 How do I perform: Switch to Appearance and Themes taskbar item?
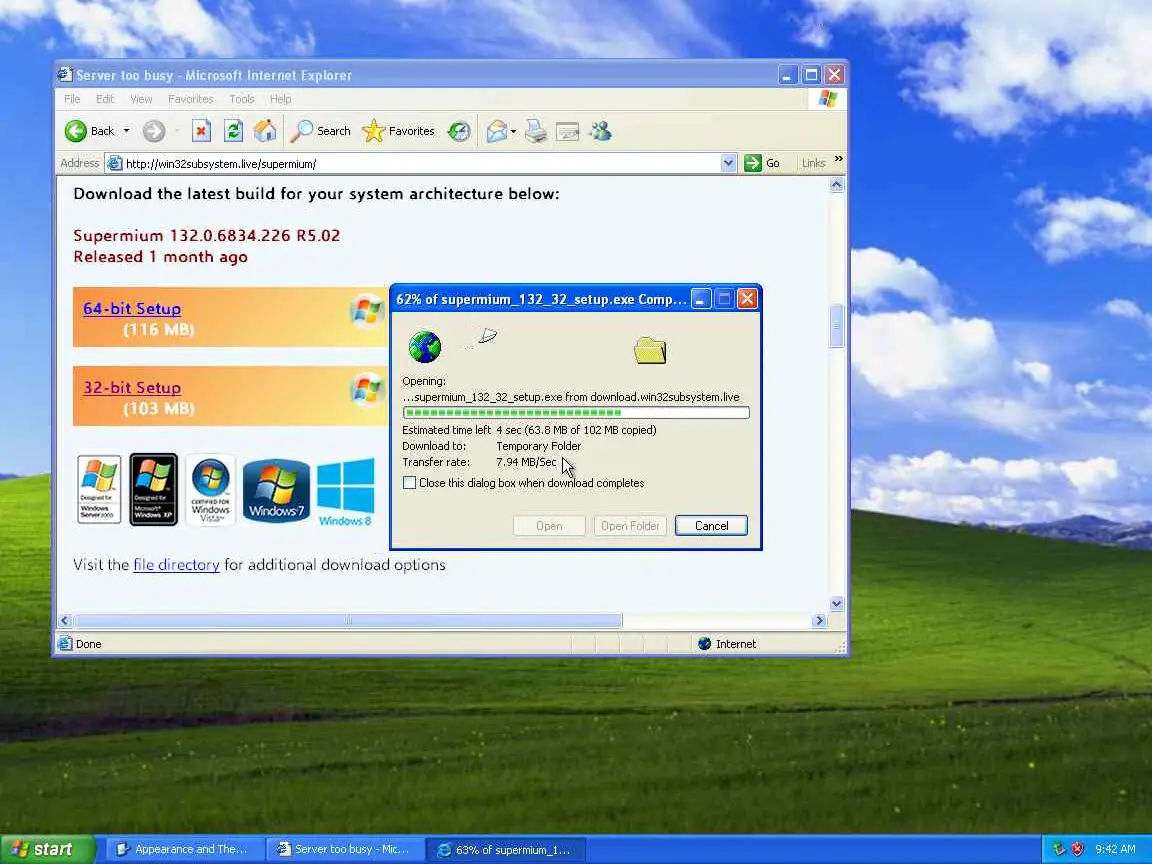[183, 849]
